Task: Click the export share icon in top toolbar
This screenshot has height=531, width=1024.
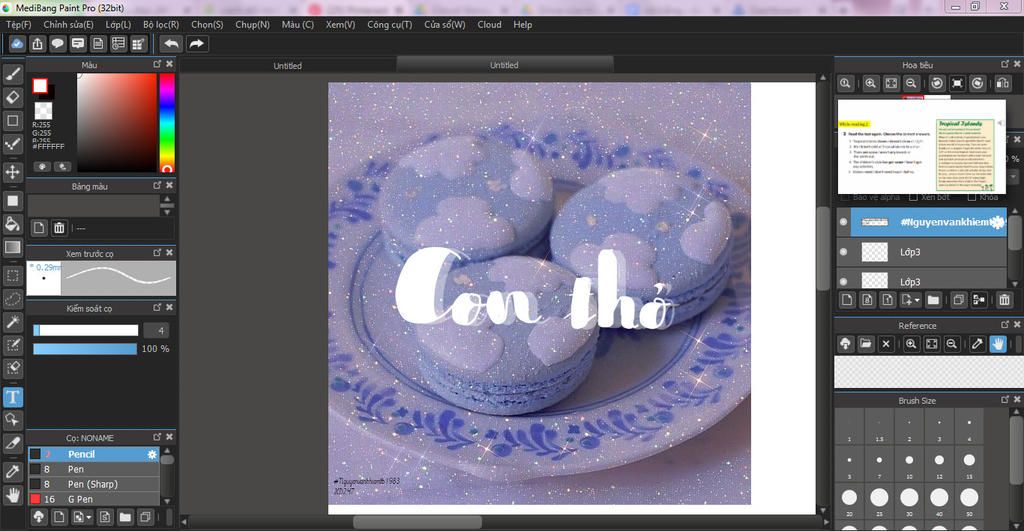Action: tap(37, 44)
